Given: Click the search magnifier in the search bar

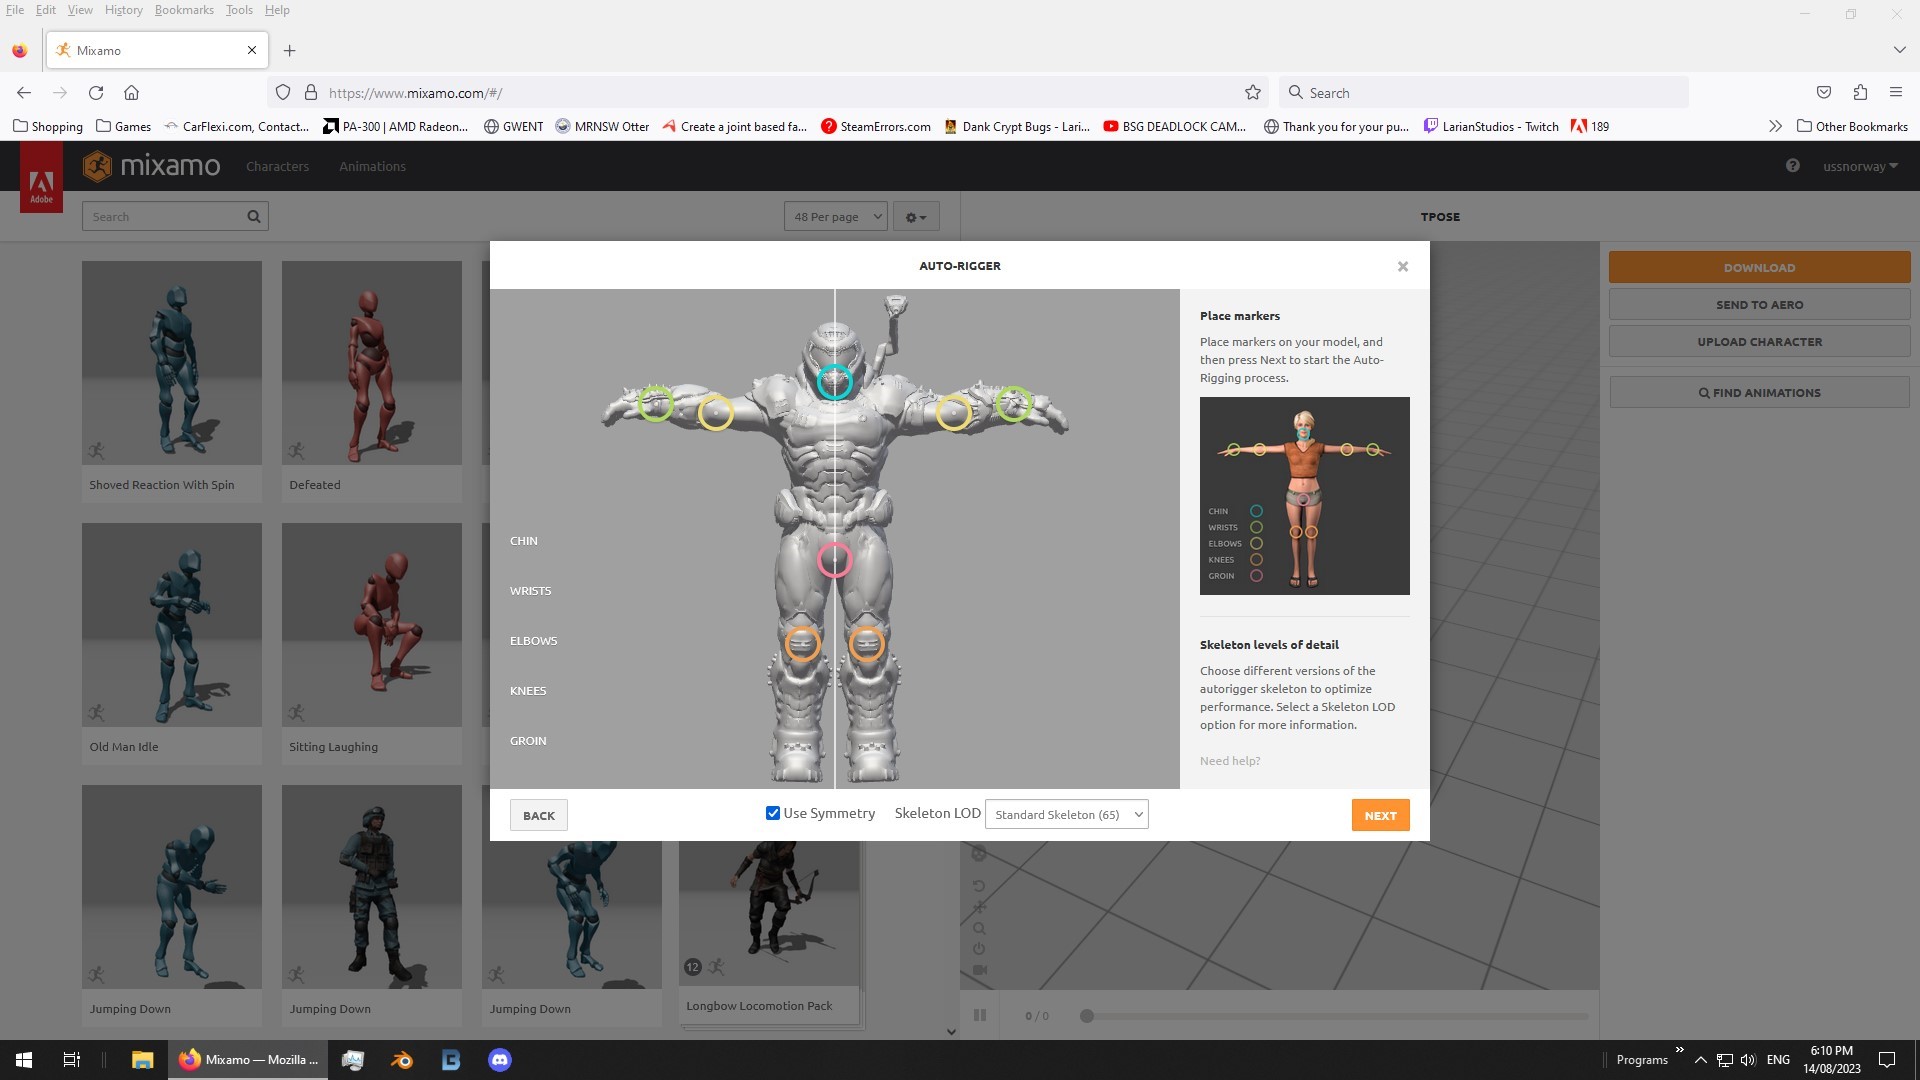Looking at the screenshot, I should (x=253, y=216).
